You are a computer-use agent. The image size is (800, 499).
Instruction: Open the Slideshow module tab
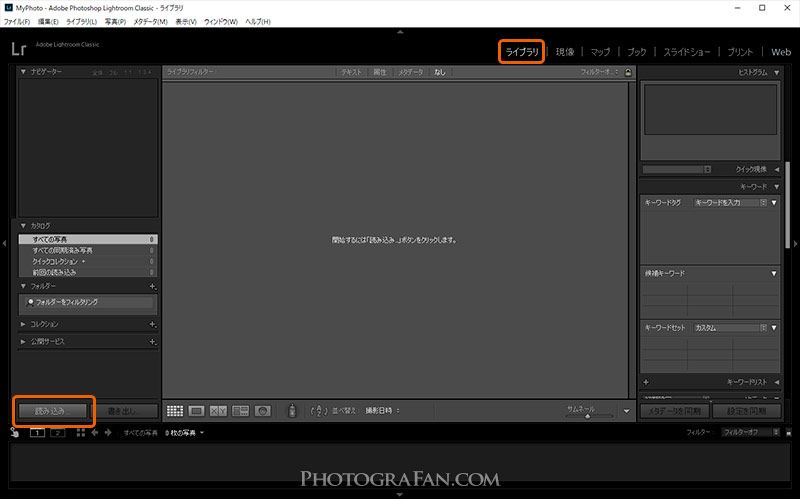pos(687,52)
